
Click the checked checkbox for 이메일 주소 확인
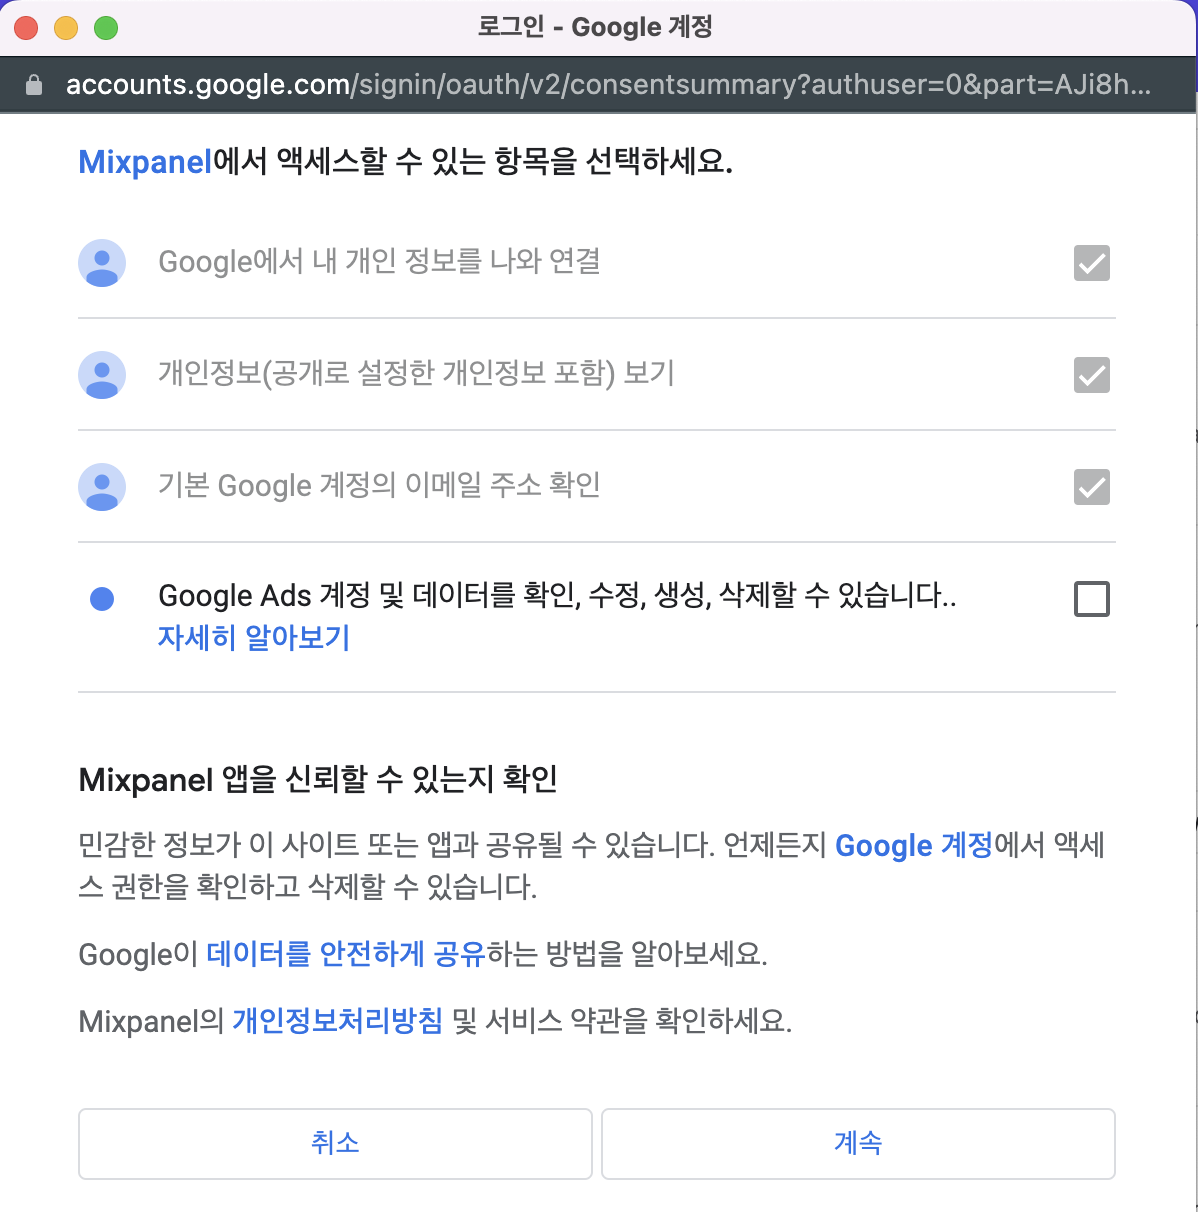point(1091,487)
